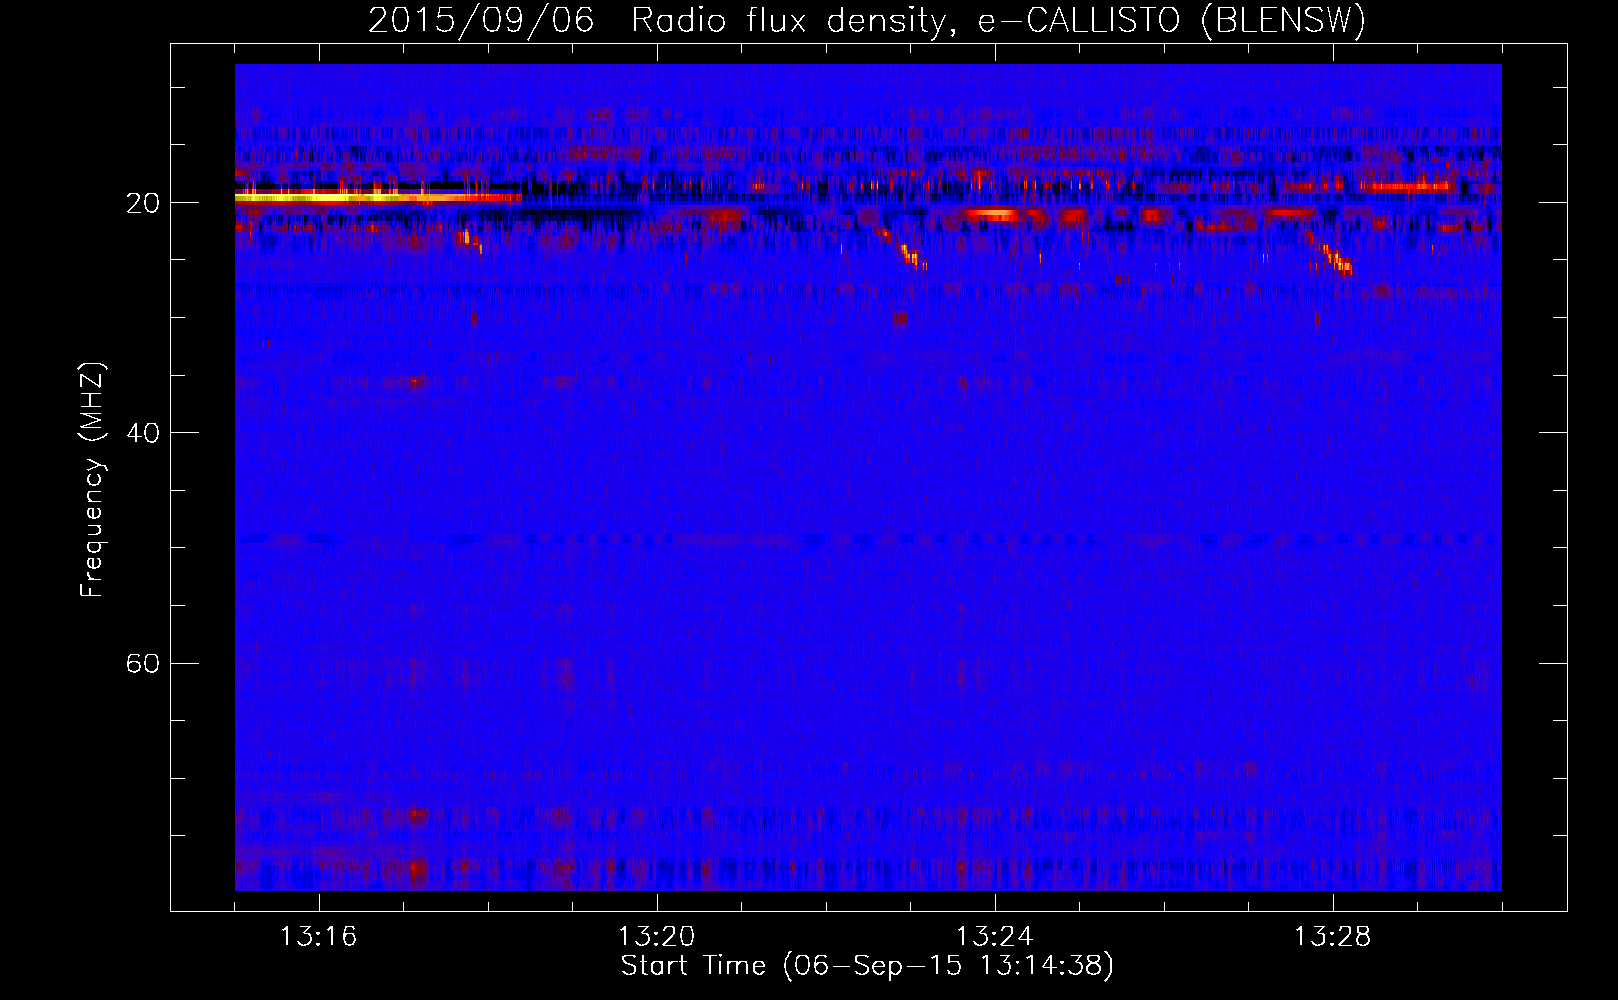Click the 'Start Time (06-Sep-15 13:14:38)' label
Viewport: 1618px width, 1000px height.
point(867,966)
